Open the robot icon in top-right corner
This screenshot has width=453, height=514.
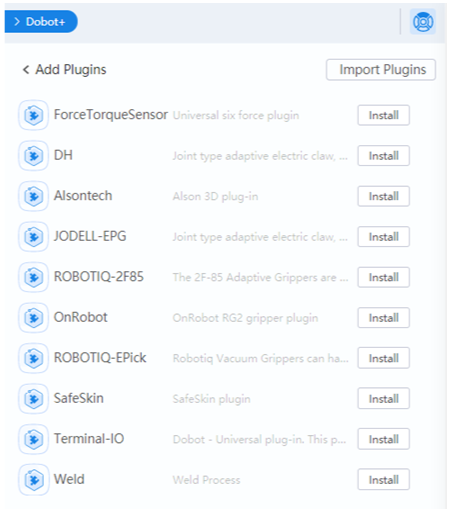[x=423, y=22]
